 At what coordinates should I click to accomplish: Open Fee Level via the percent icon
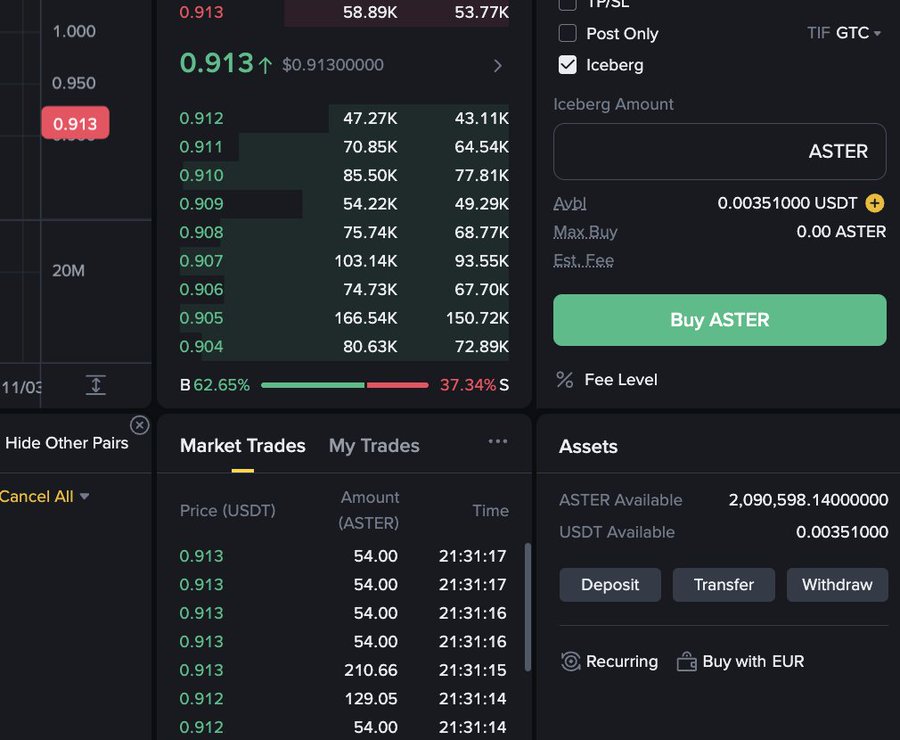(x=563, y=380)
